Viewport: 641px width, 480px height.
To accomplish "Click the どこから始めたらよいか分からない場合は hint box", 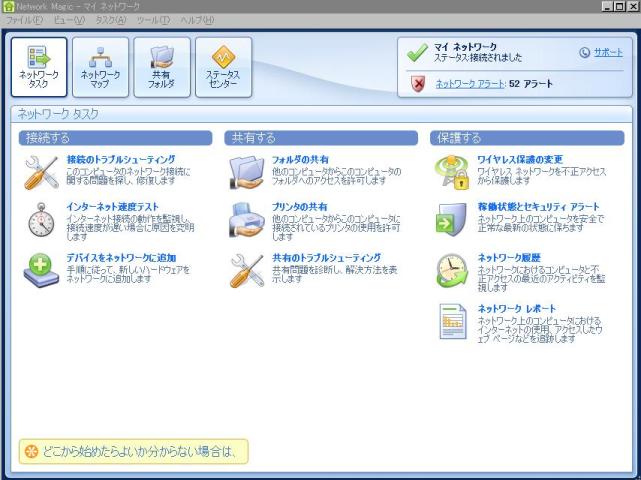I will [134, 451].
